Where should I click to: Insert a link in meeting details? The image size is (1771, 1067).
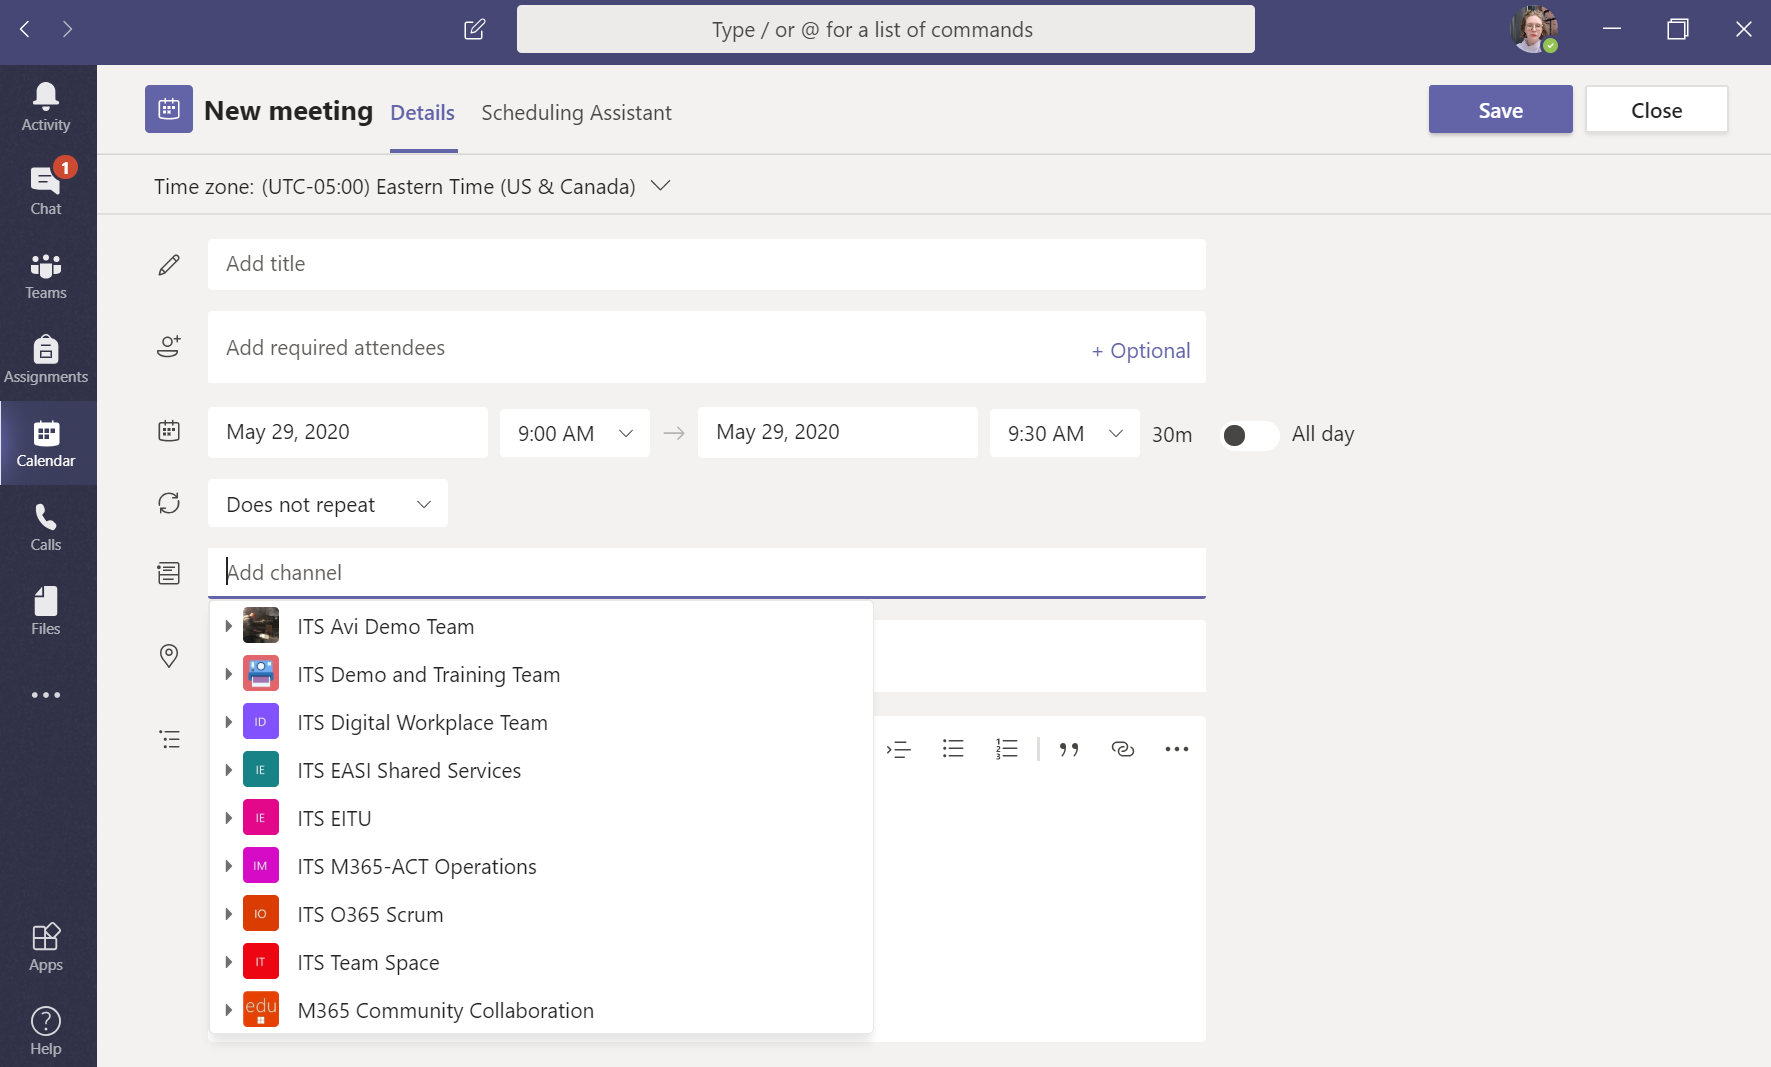[x=1123, y=749]
